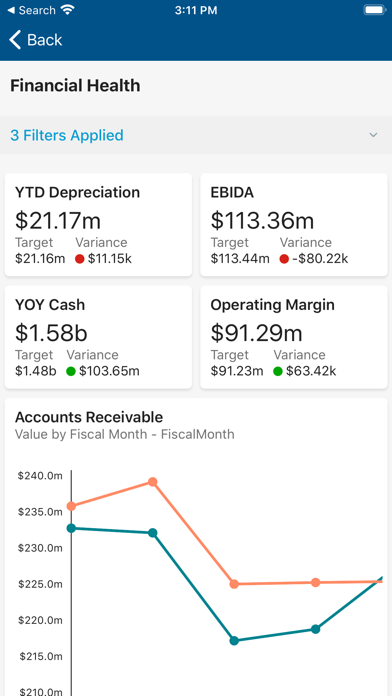This screenshot has width=392, height=696.
Task: Select the orange line's highest data point
Action: pos(152,482)
